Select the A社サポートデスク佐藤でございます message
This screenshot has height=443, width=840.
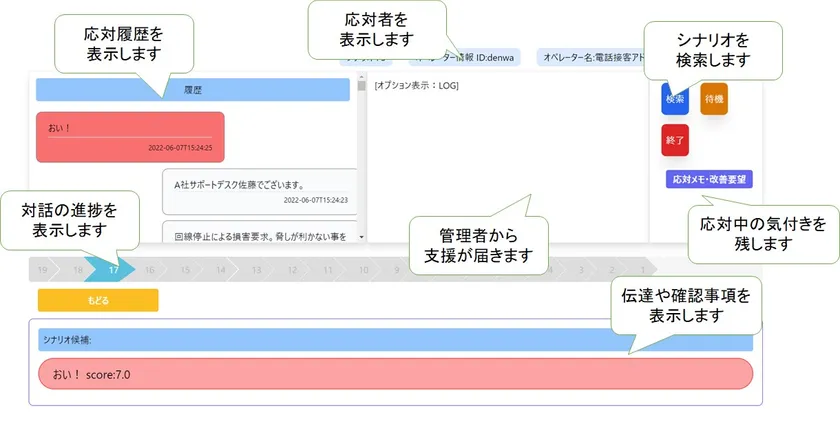pos(260,191)
